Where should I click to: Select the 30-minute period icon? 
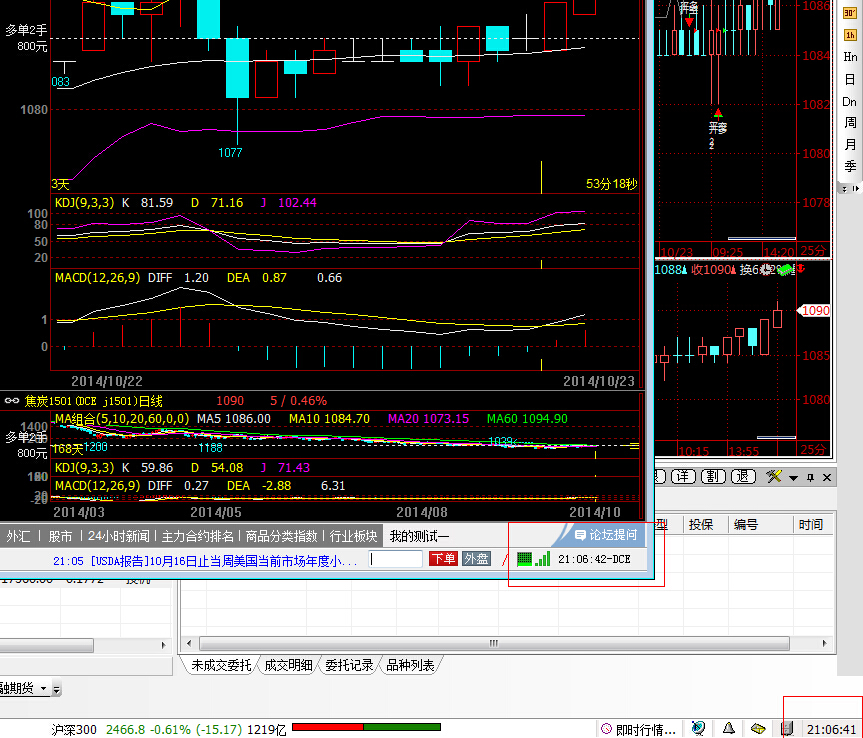pyautogui.click(x=850, y=13)
